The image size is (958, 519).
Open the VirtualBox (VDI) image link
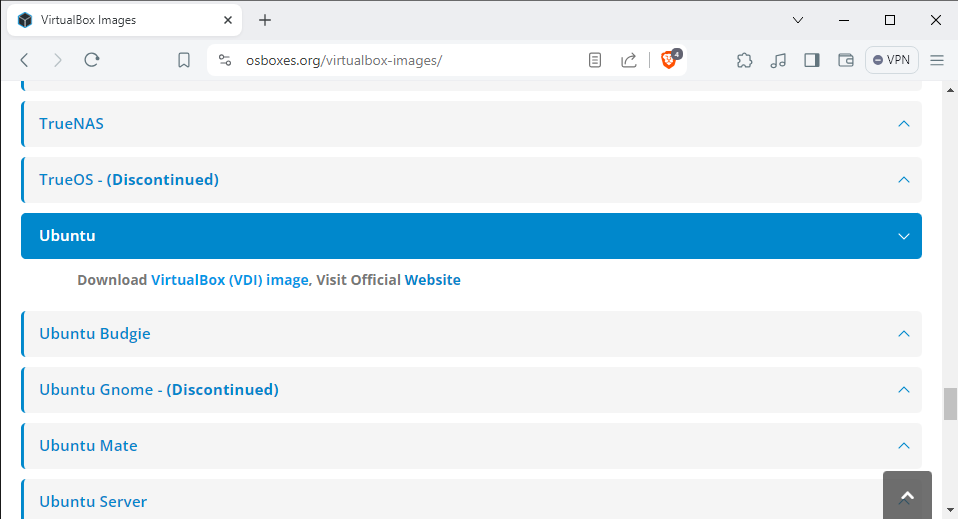(x=230, y=280)
